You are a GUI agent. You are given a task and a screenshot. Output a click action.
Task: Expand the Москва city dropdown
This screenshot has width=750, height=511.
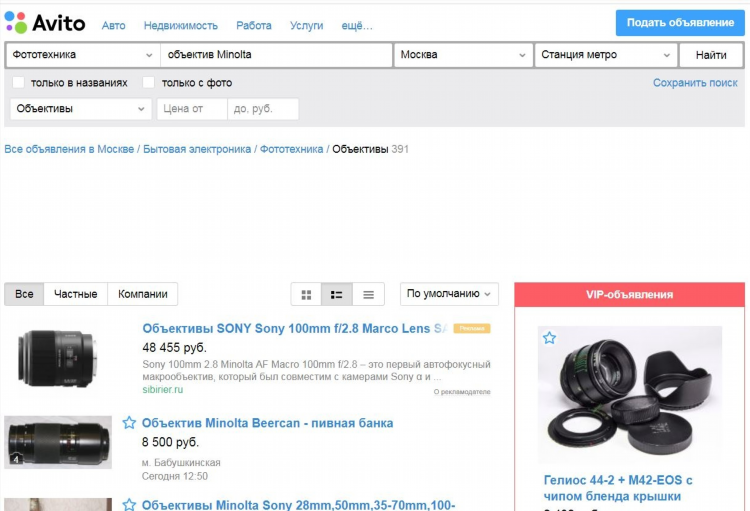coord(463,55)
